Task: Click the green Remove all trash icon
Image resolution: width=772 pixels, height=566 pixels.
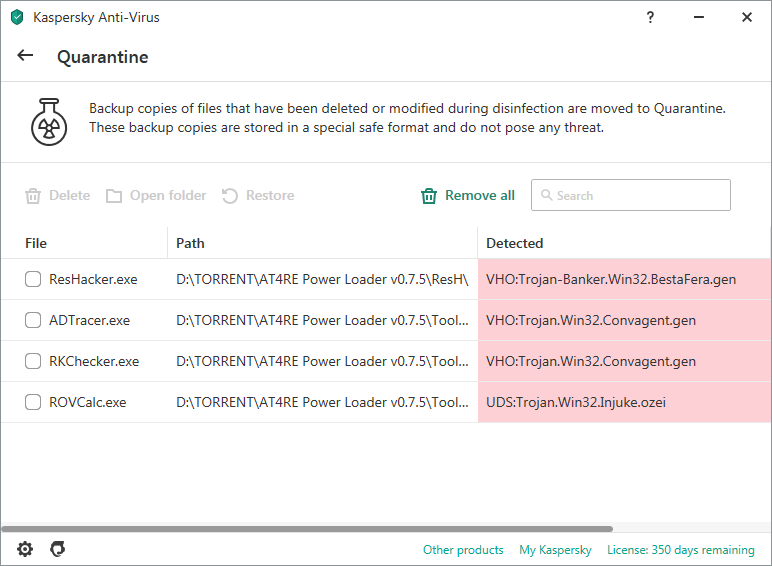Action: pos(429,196)
